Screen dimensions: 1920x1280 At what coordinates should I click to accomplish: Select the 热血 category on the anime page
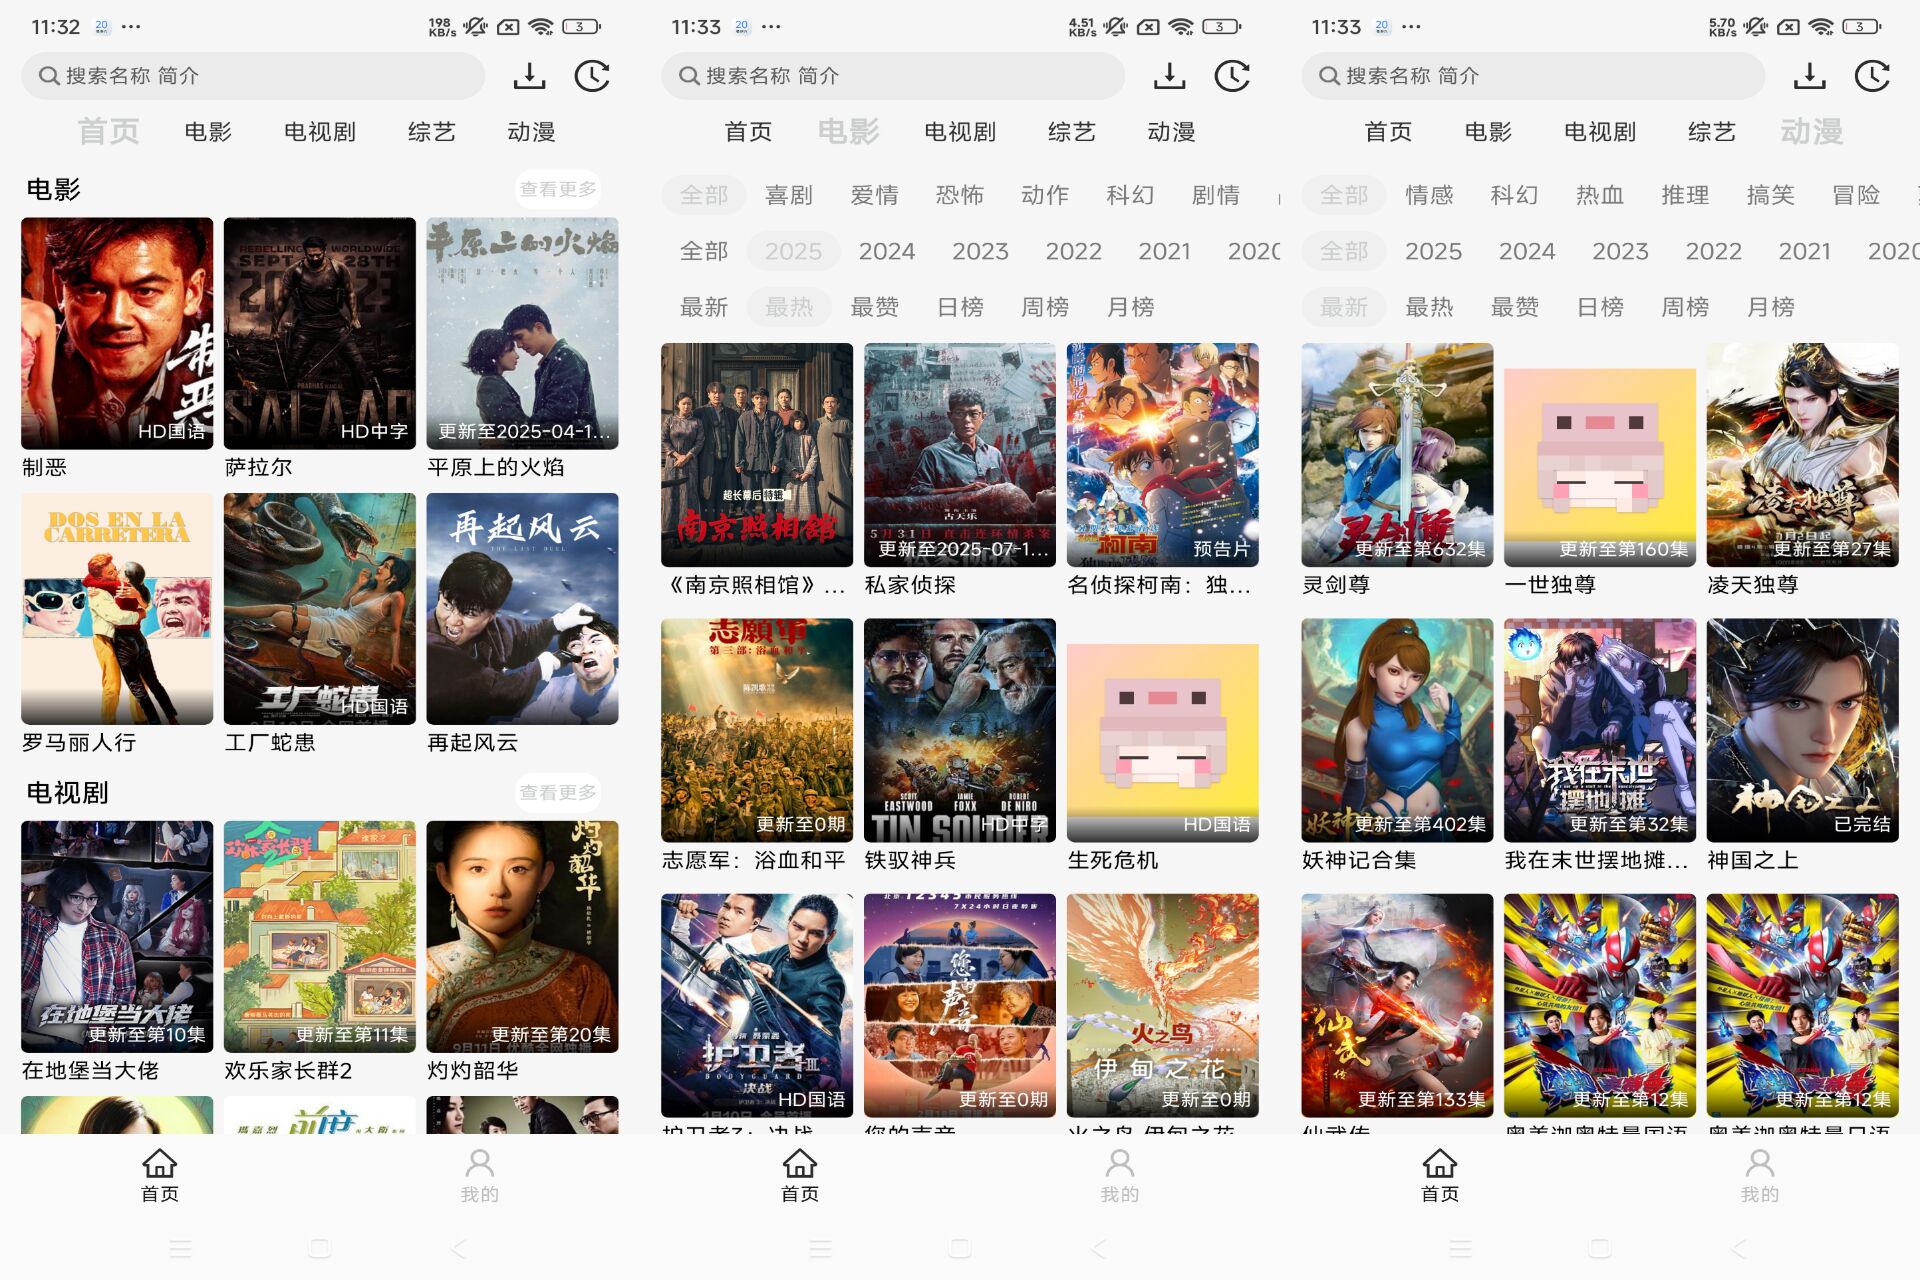[1598, 195]
